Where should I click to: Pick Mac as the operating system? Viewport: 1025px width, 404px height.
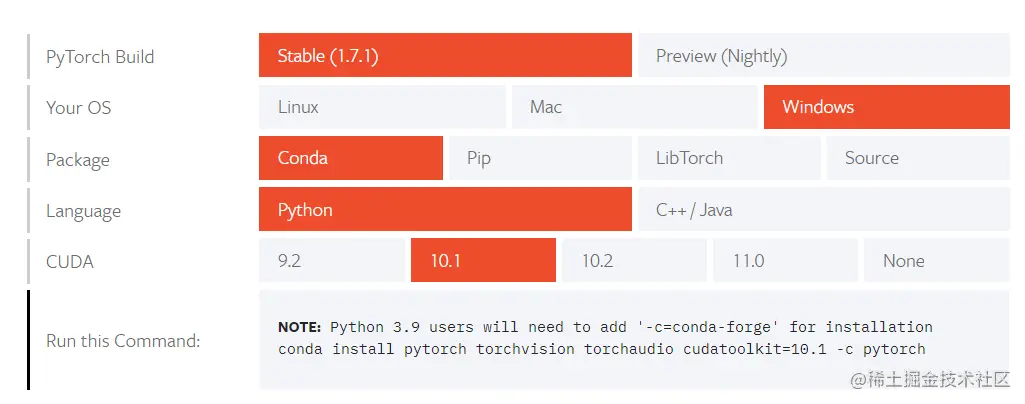[x=634, y=107]
